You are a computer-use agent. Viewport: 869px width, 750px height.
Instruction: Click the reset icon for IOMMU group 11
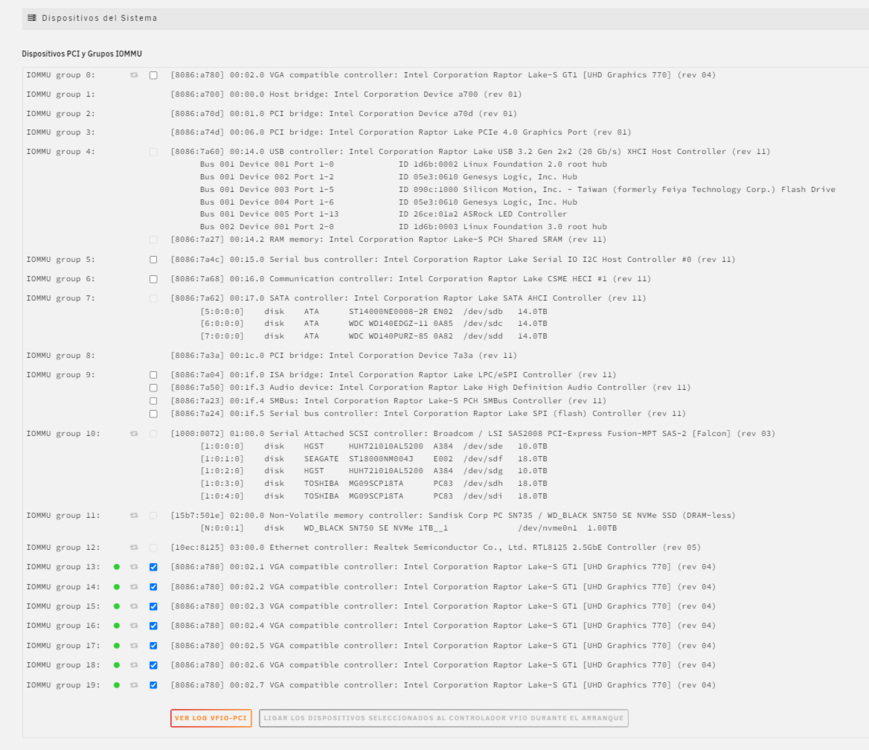134,516
